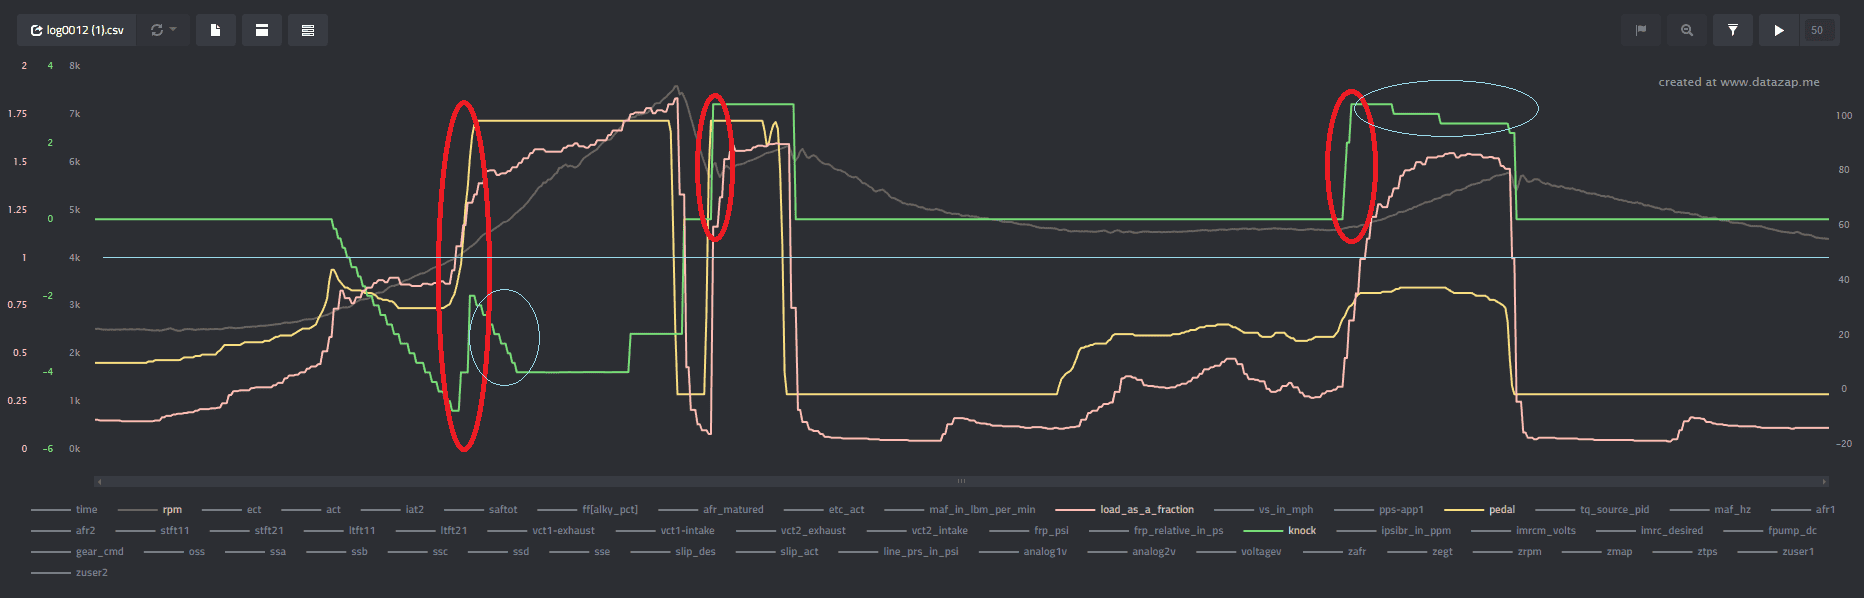Click the playback speed field showing 50
Screen dimensions: 1864x598
(1818, 30)
